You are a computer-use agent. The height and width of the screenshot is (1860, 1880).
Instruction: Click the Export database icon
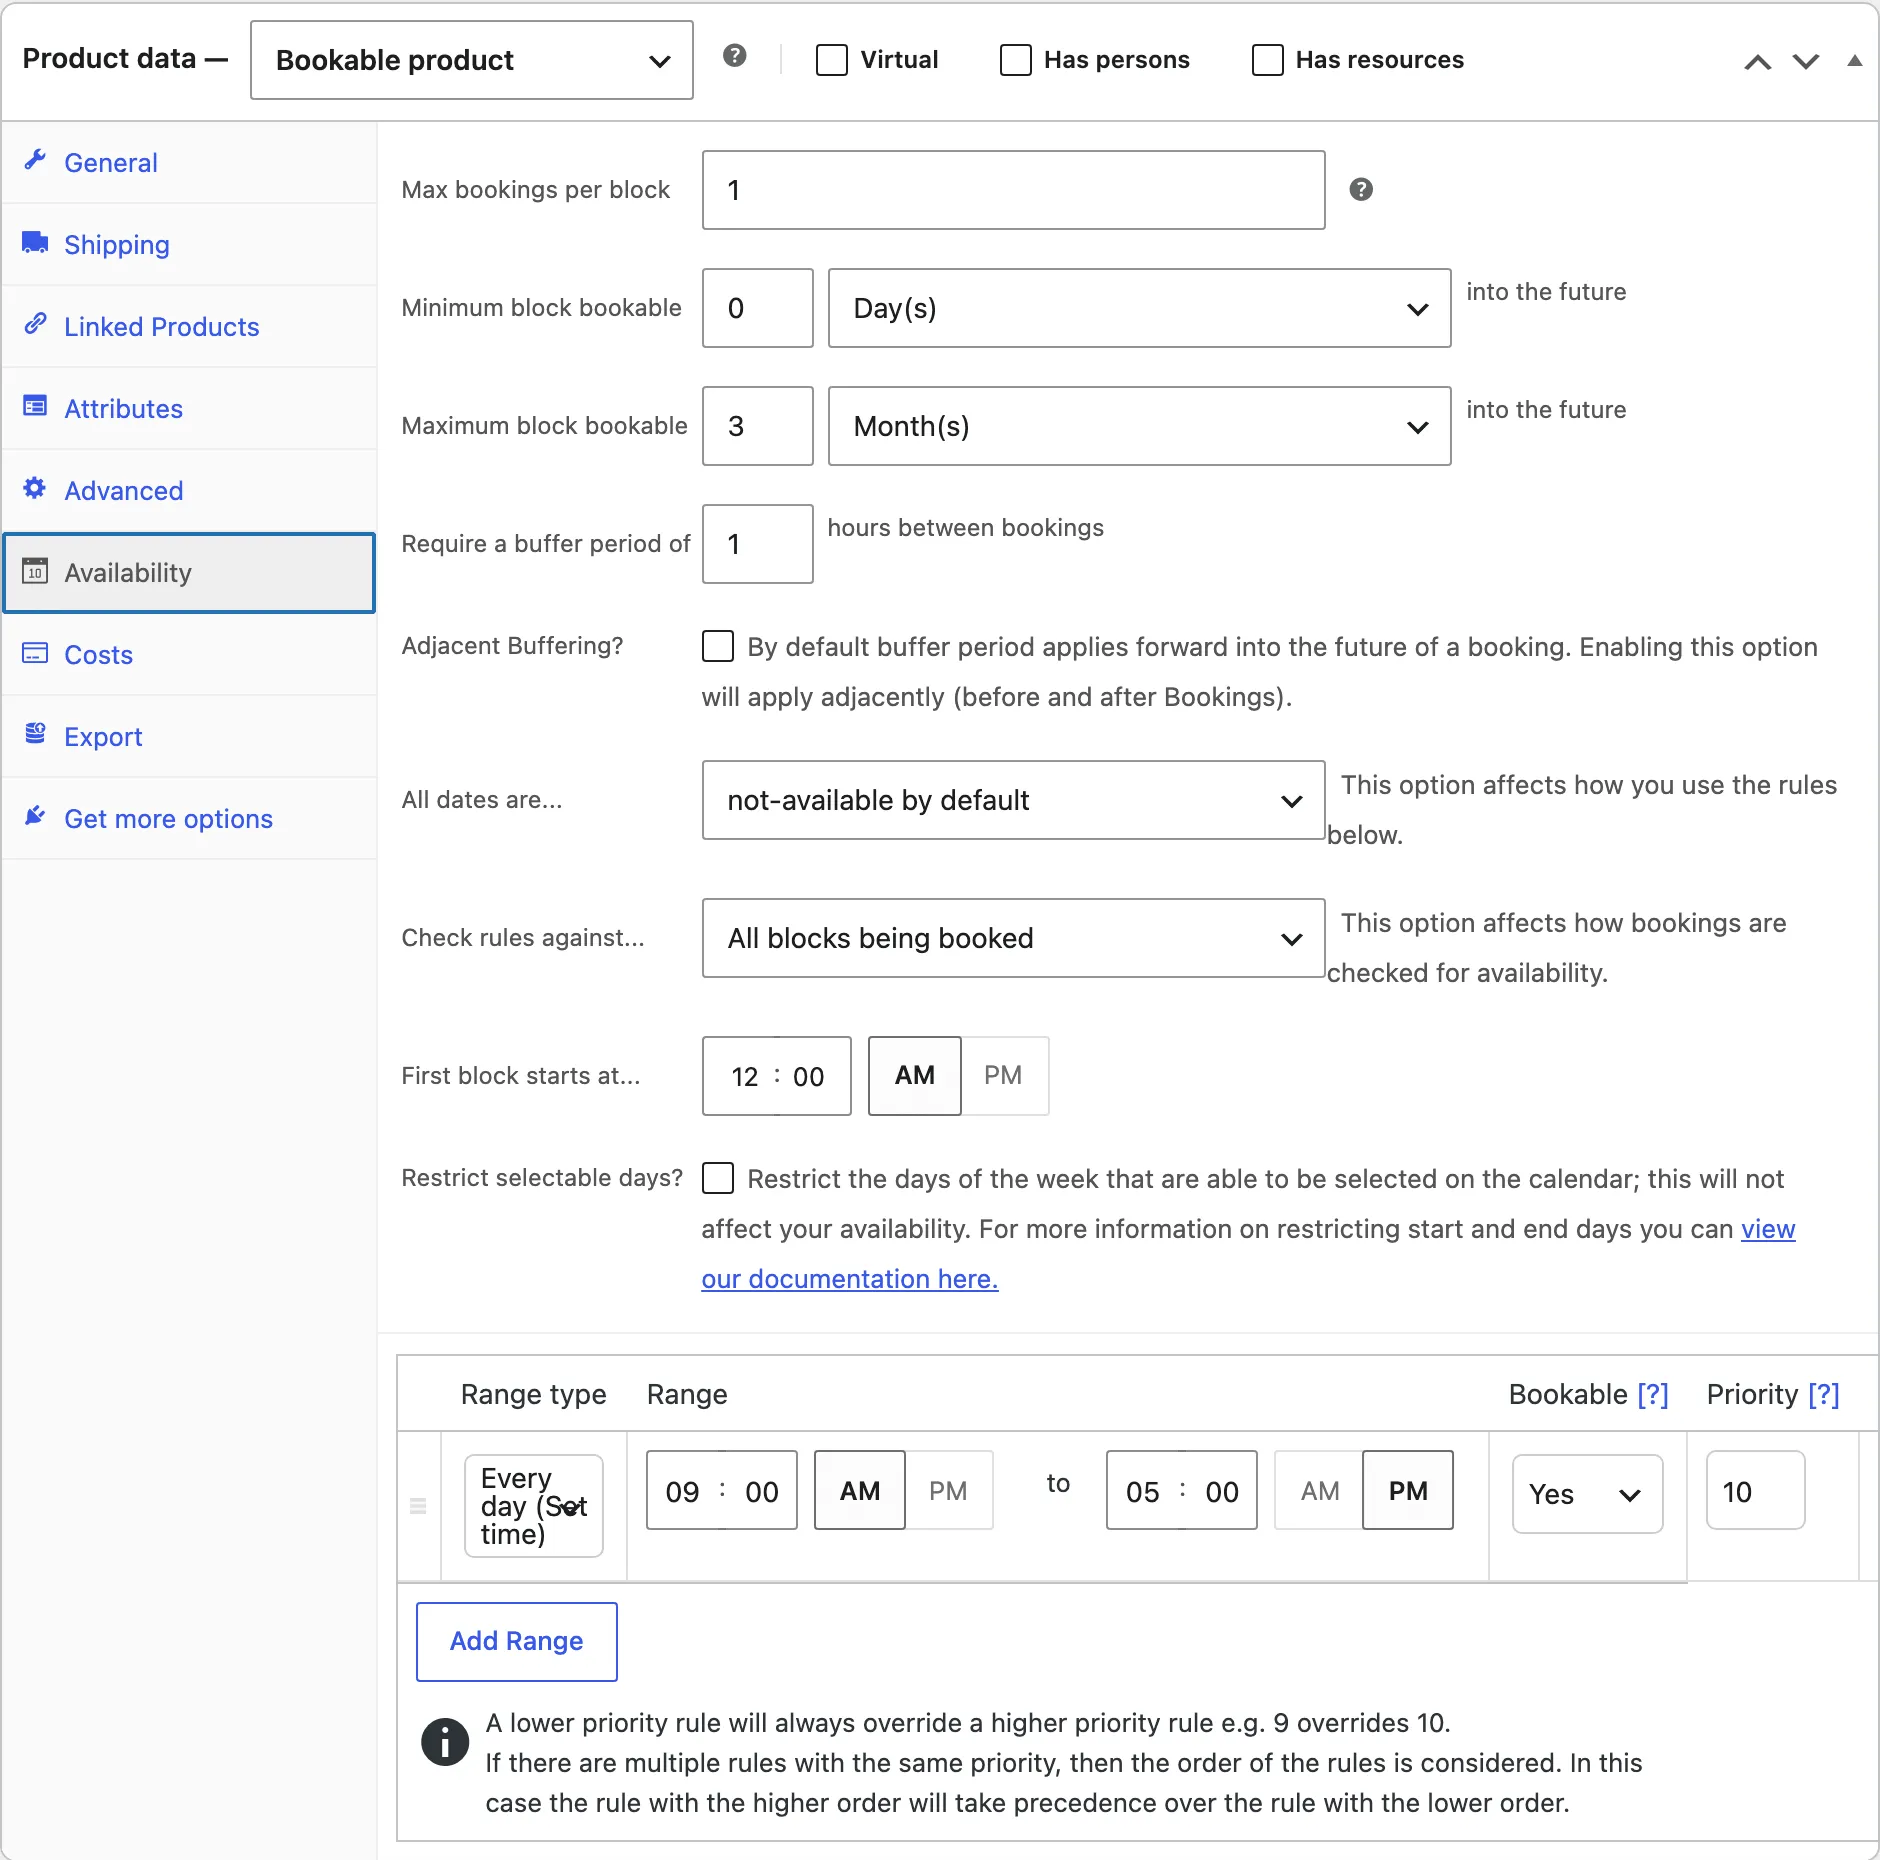pos(35,734)
